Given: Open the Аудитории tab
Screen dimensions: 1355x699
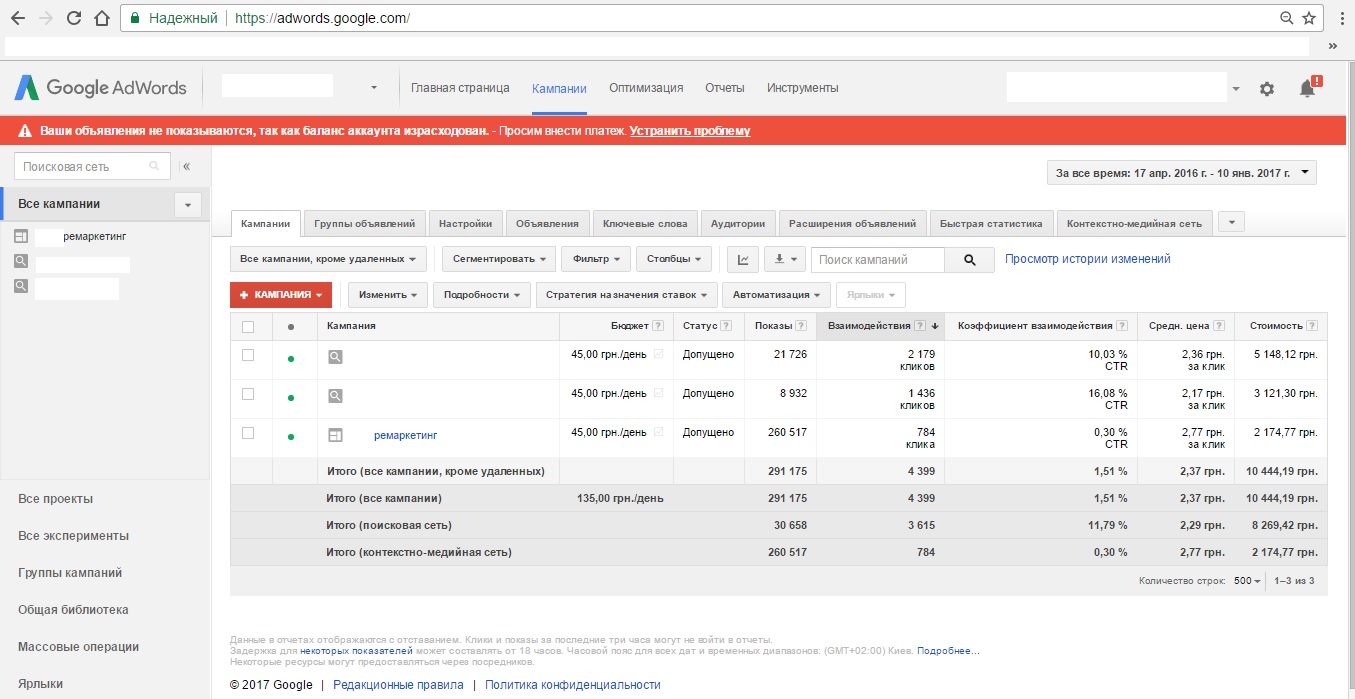Looking at the screenshot, I should tap(738, 224).
